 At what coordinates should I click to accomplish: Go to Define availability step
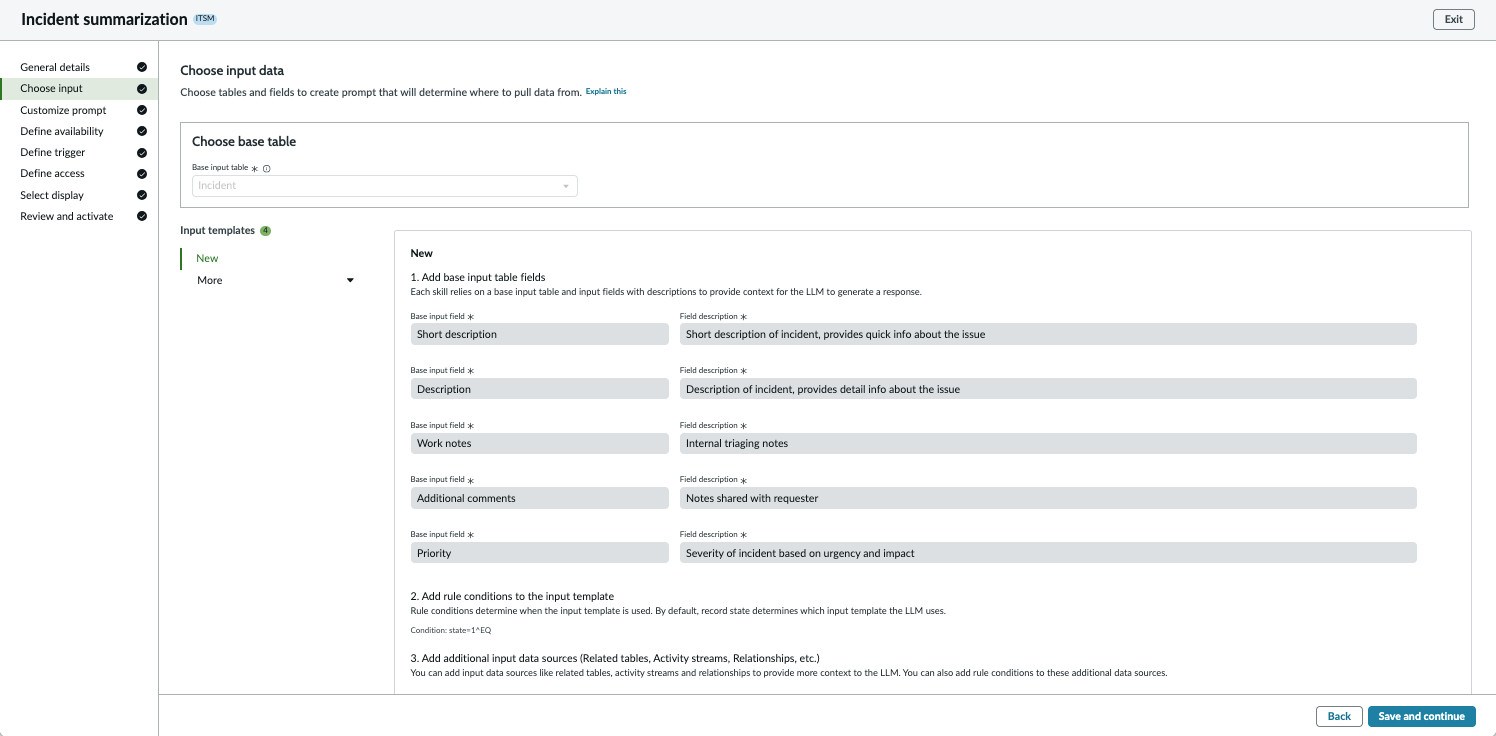pos(62,131)
